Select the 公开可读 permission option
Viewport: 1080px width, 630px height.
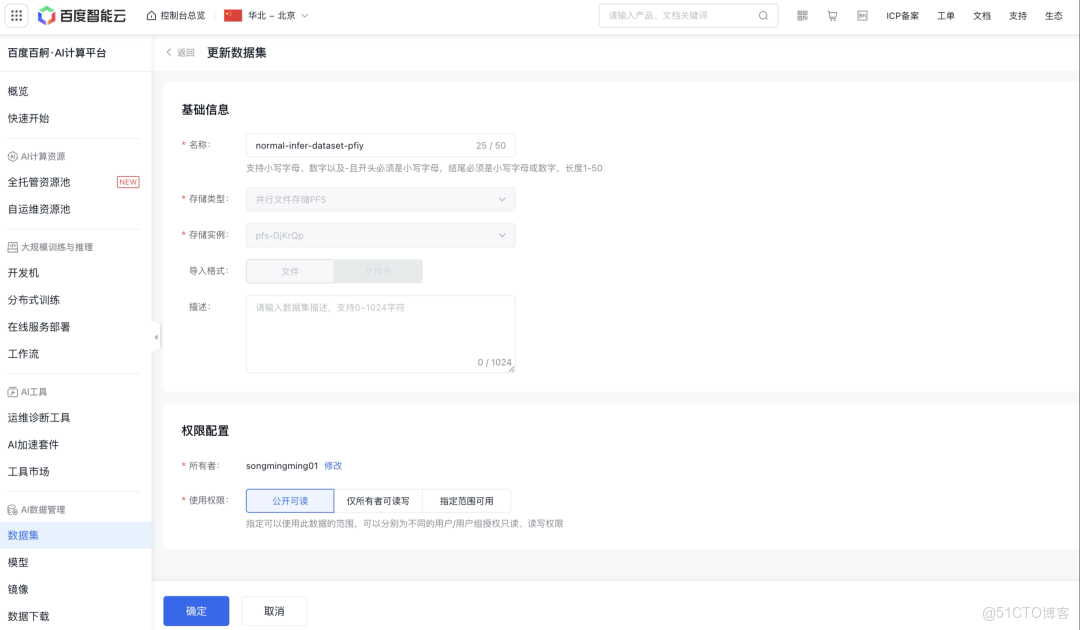(289, 500)
